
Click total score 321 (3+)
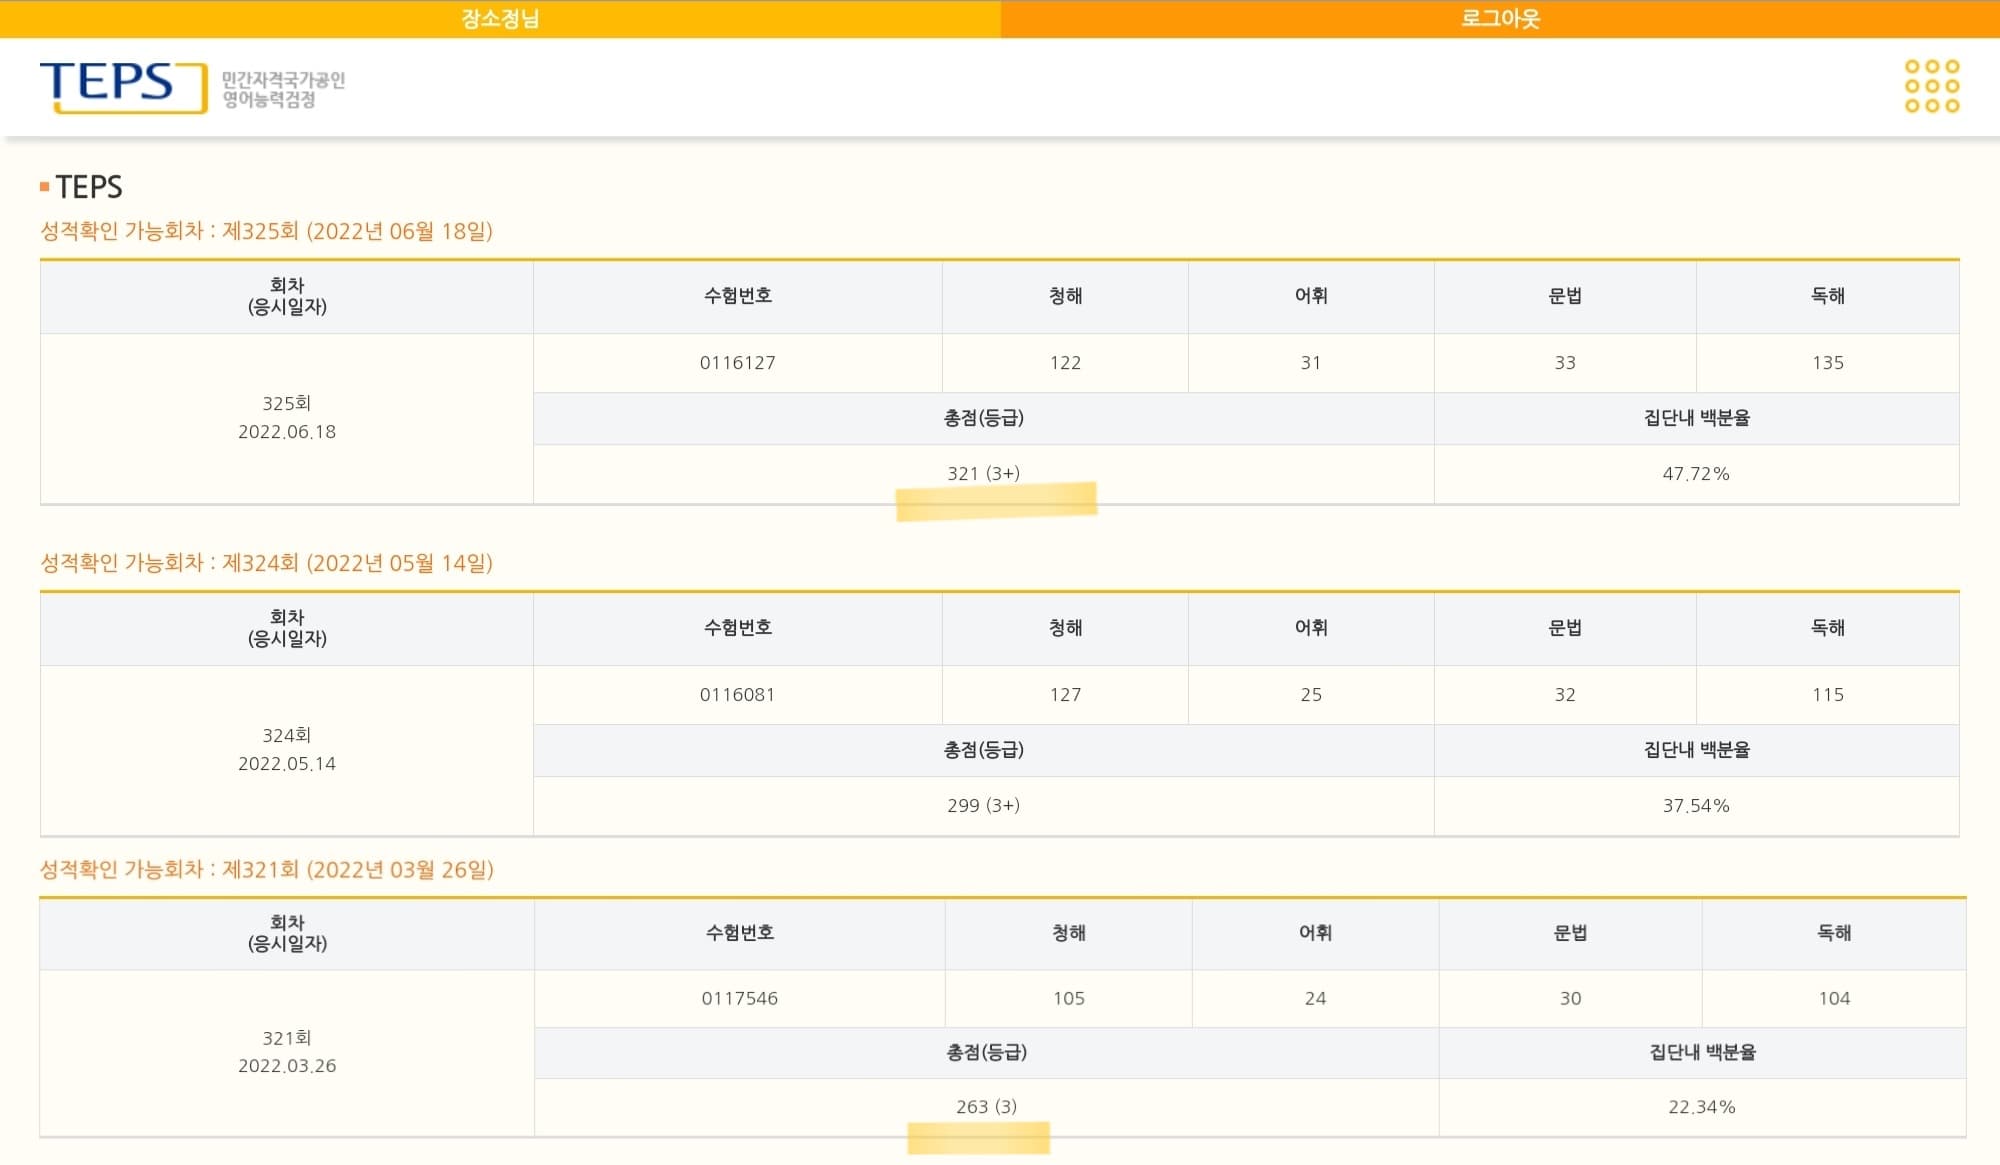click(984, 473)
